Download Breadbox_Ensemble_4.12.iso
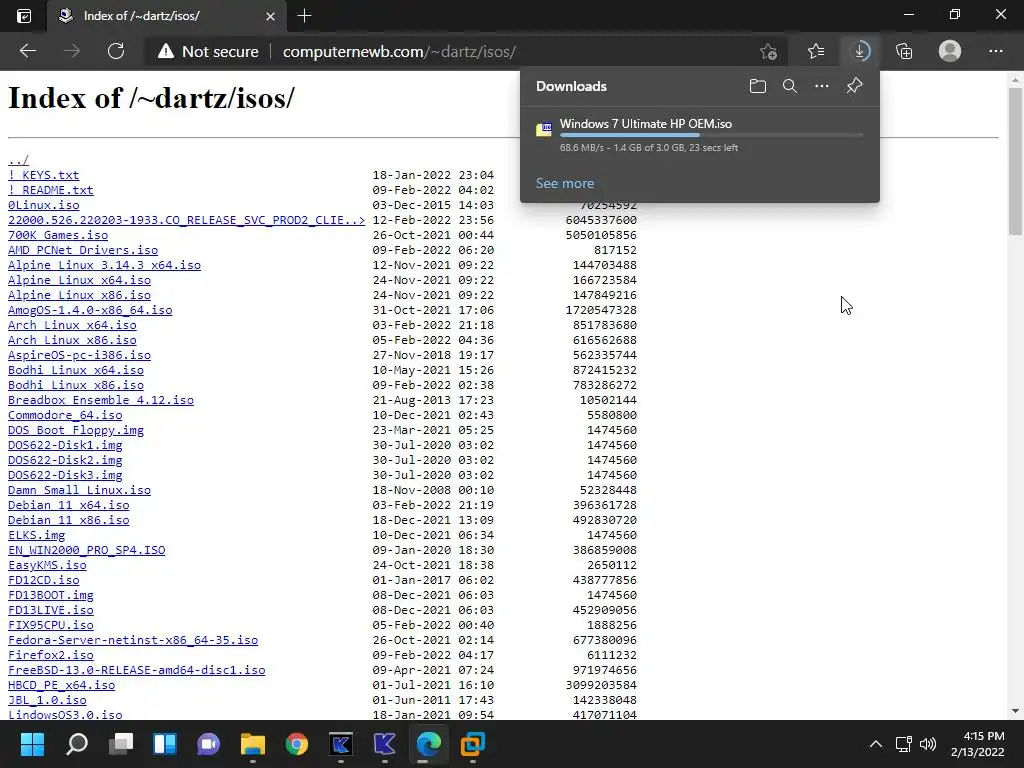 pyautogui.click(x=101, y=400)
